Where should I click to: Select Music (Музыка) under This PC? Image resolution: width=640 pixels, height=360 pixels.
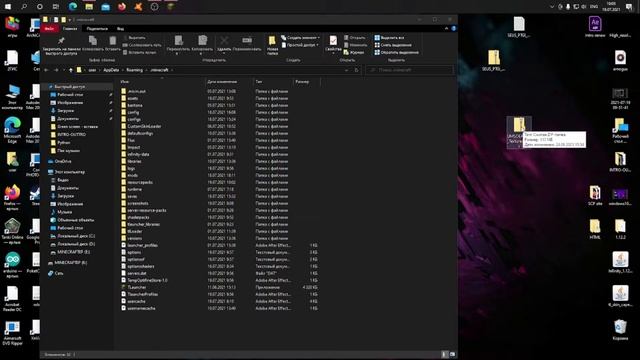[x=64, y=212]
